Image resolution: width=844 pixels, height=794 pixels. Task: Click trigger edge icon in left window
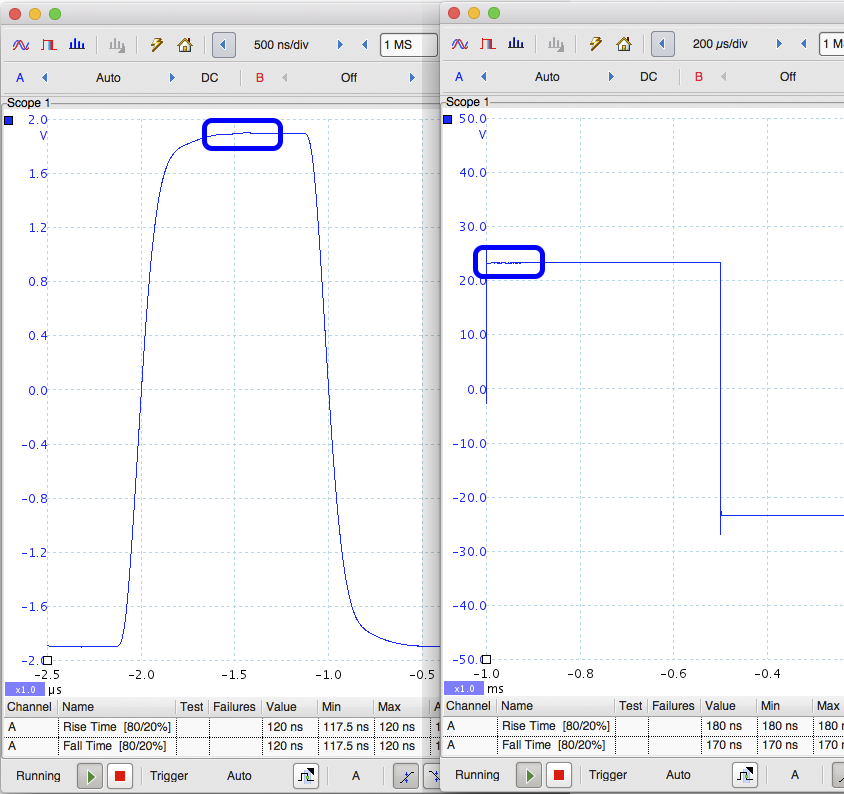pos(306,776)
